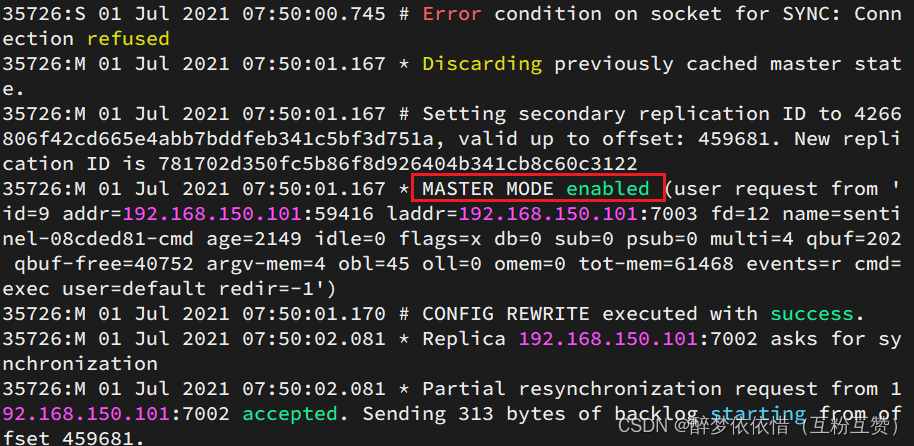The height and width of the screenshot is (446, 914).
Task: Click the magenta IP after addr=
Action: [212, 214]
